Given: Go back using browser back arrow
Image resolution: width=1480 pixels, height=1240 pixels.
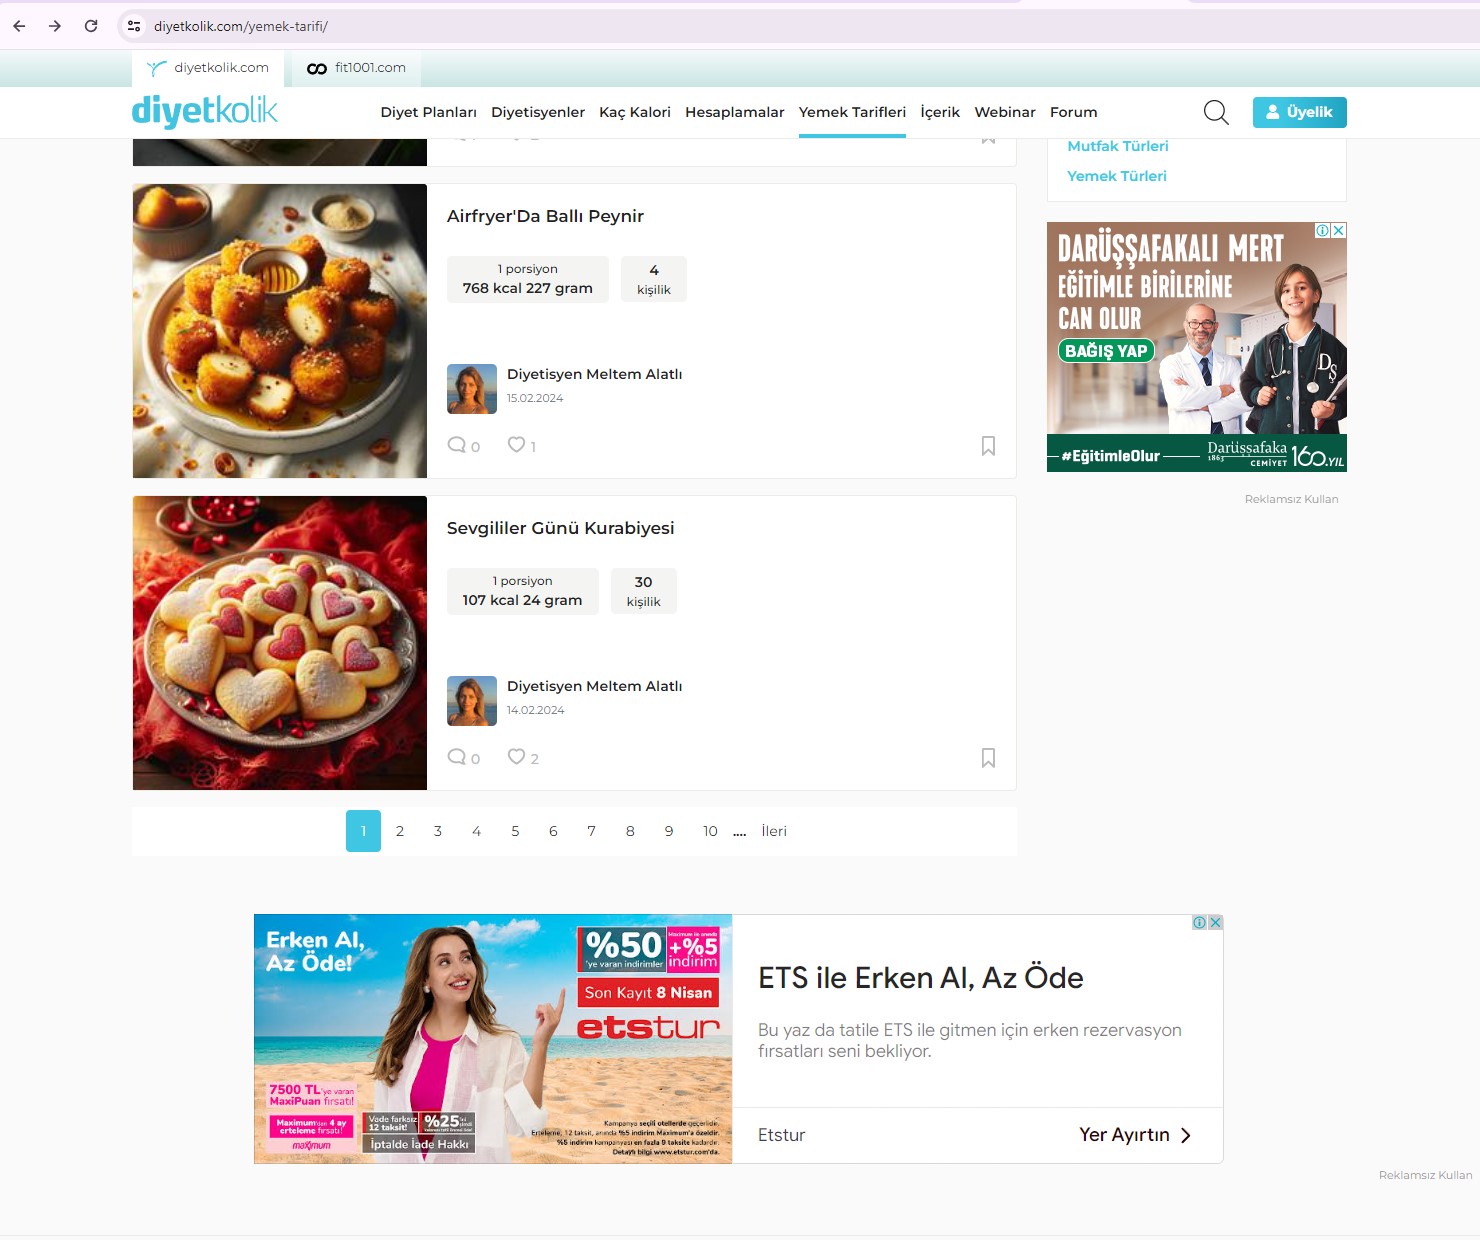Looking at the screenshot, I should [19, 26].
